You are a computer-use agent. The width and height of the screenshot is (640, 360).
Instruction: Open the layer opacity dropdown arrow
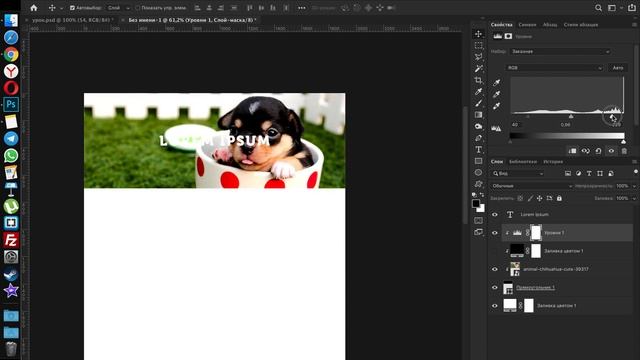click(634, 186)
